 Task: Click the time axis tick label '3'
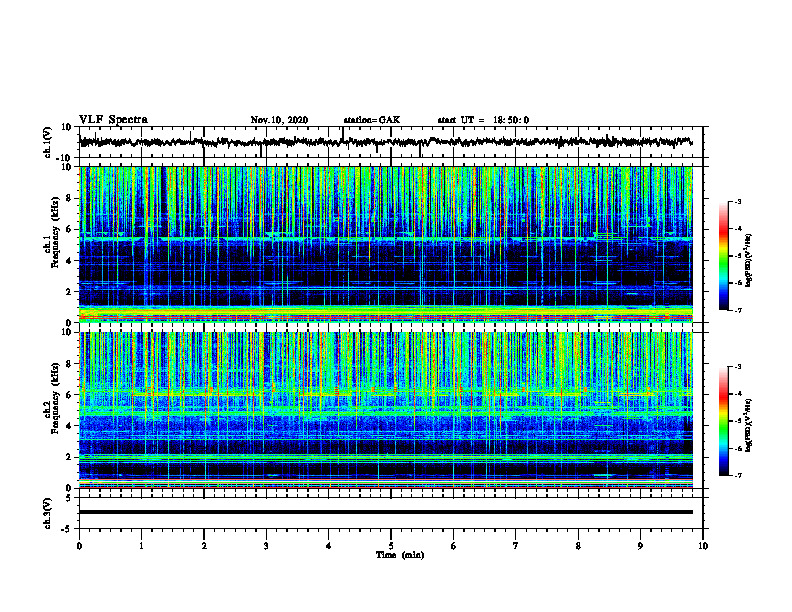click(x=266, y=546)
